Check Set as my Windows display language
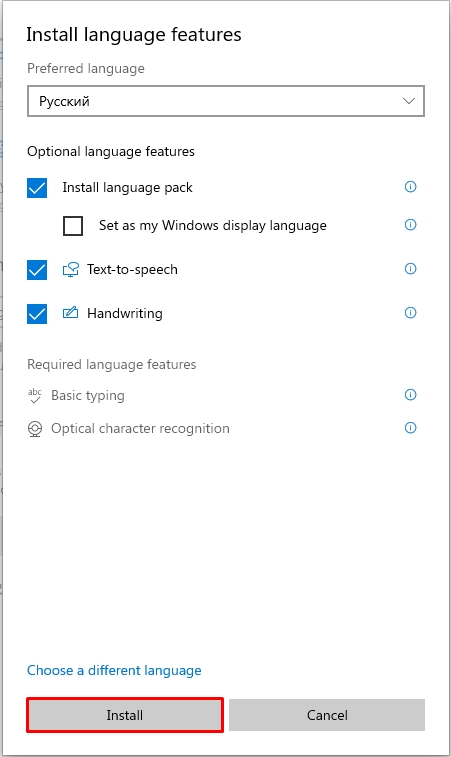Viewport: 451px width, 757px height. [x=73, y=225]
